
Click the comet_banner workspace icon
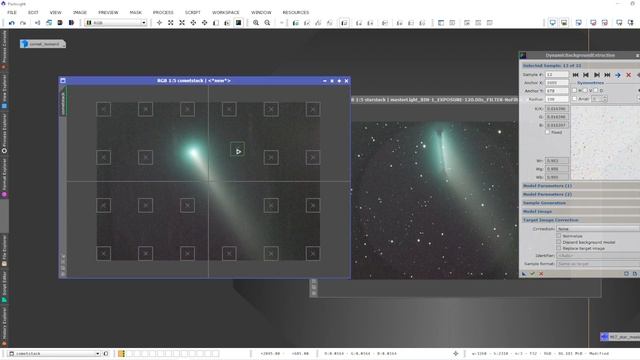tap(42, 44)
